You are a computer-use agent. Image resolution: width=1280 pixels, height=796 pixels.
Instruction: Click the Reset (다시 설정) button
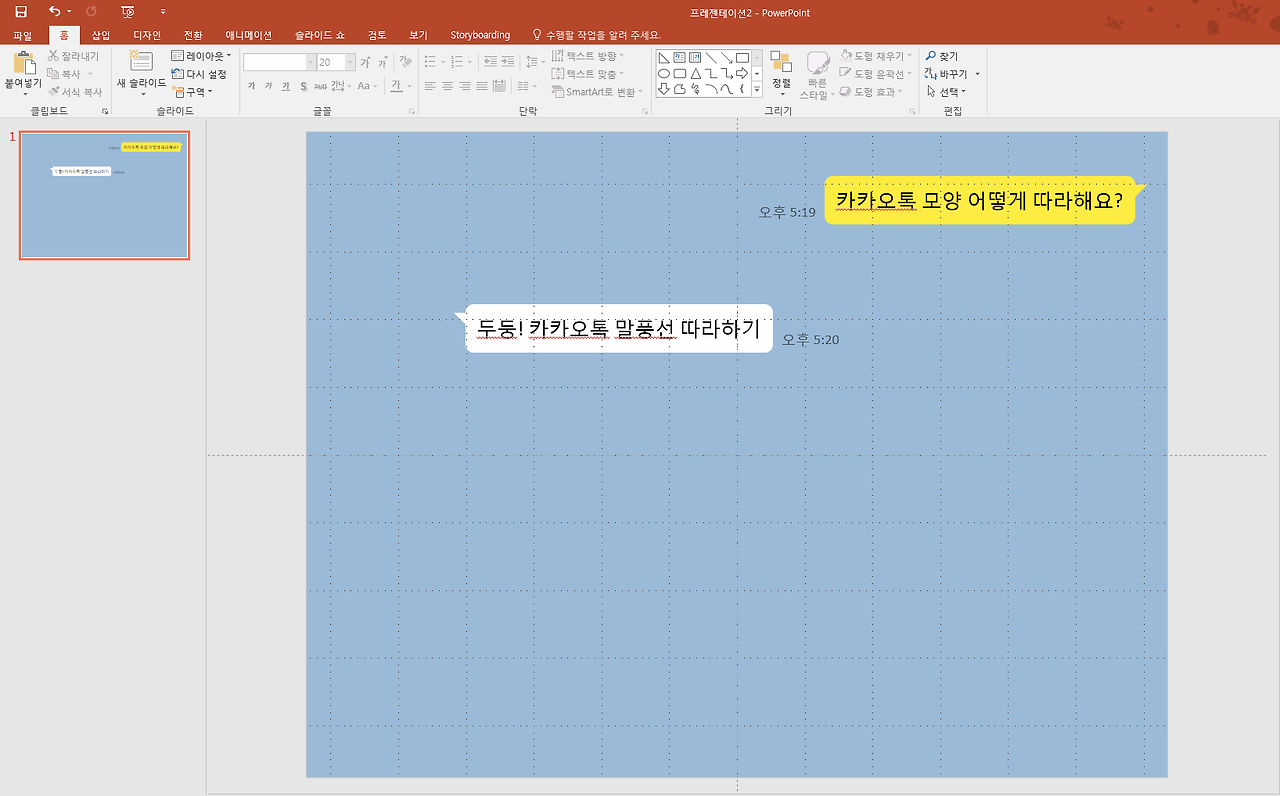pos(199,74)
